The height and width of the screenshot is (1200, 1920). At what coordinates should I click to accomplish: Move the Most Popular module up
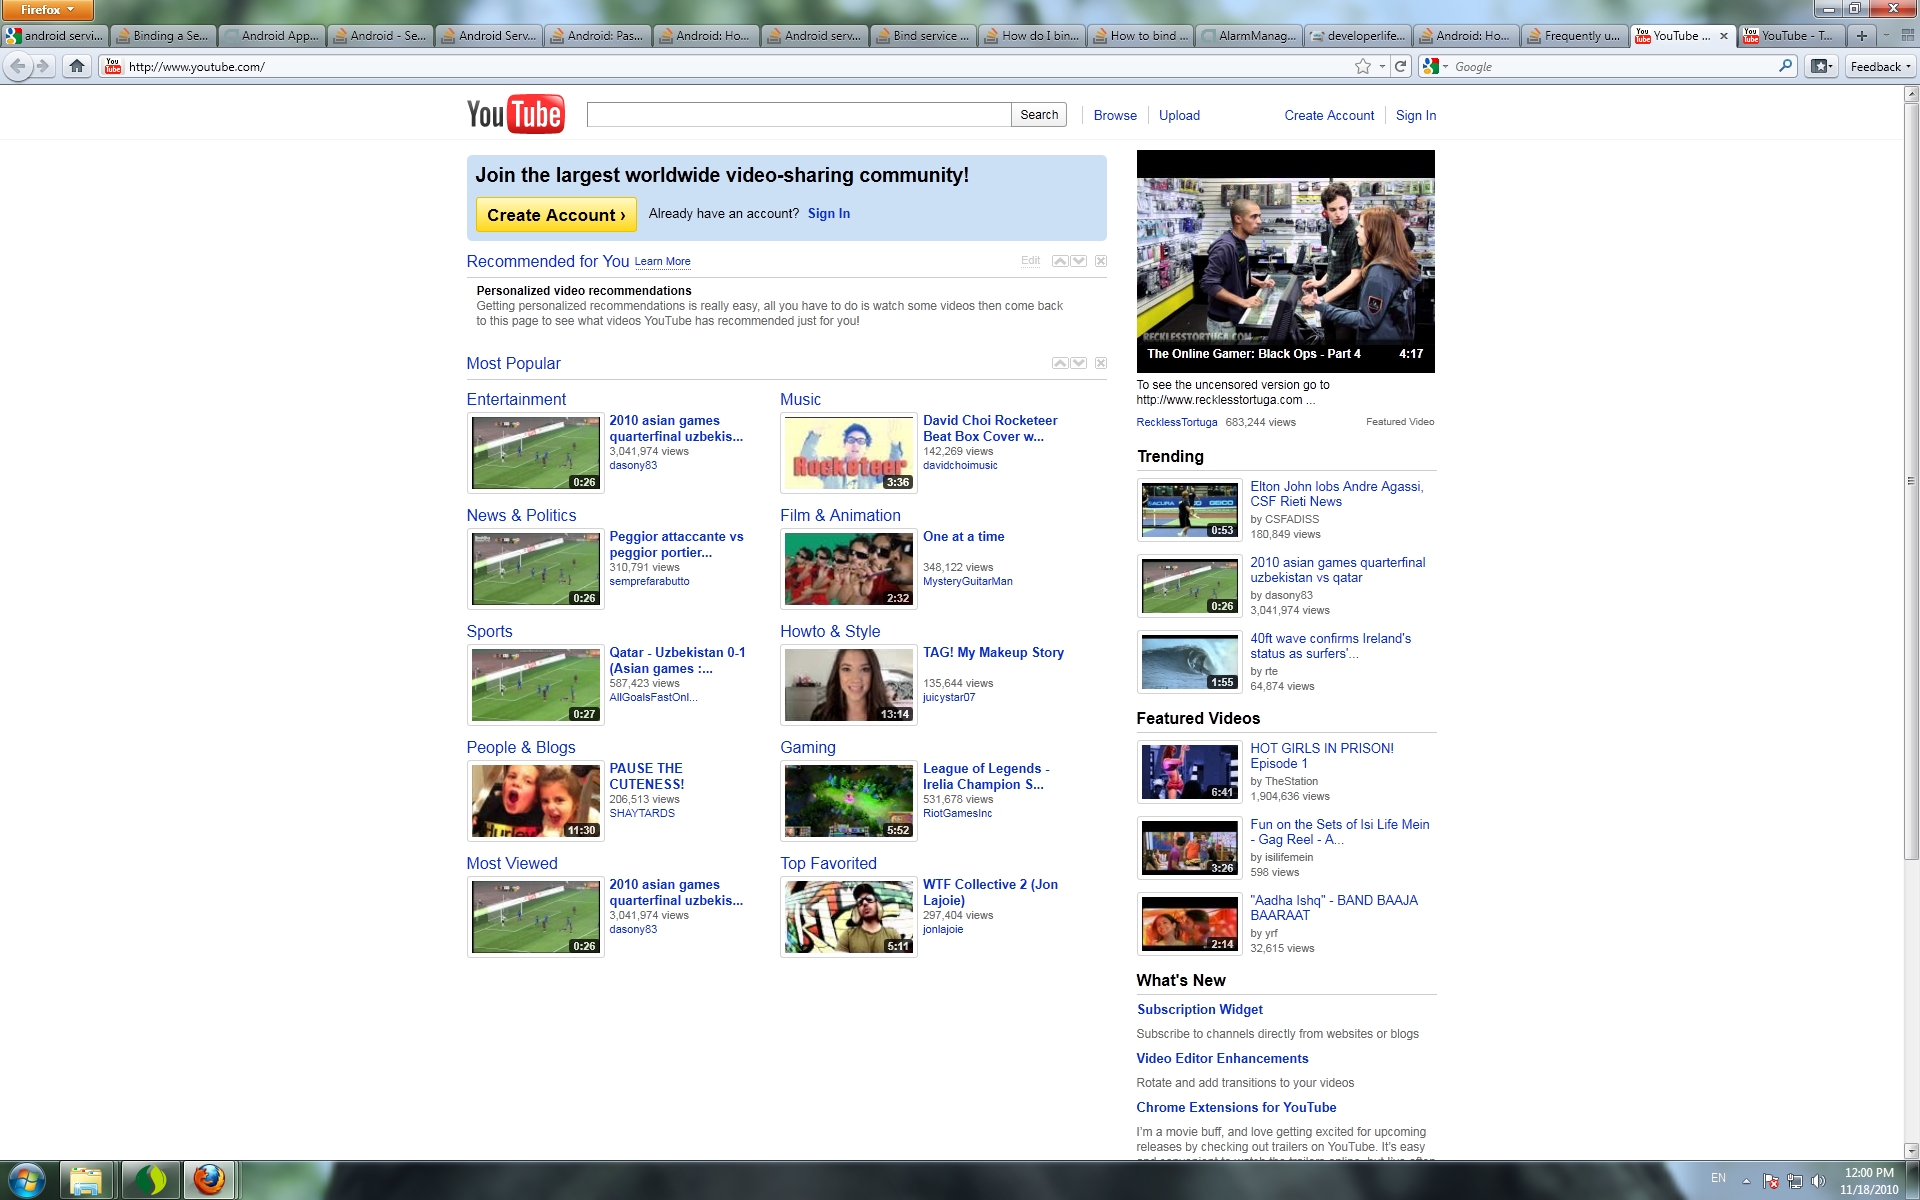[x=1060, y=363]
